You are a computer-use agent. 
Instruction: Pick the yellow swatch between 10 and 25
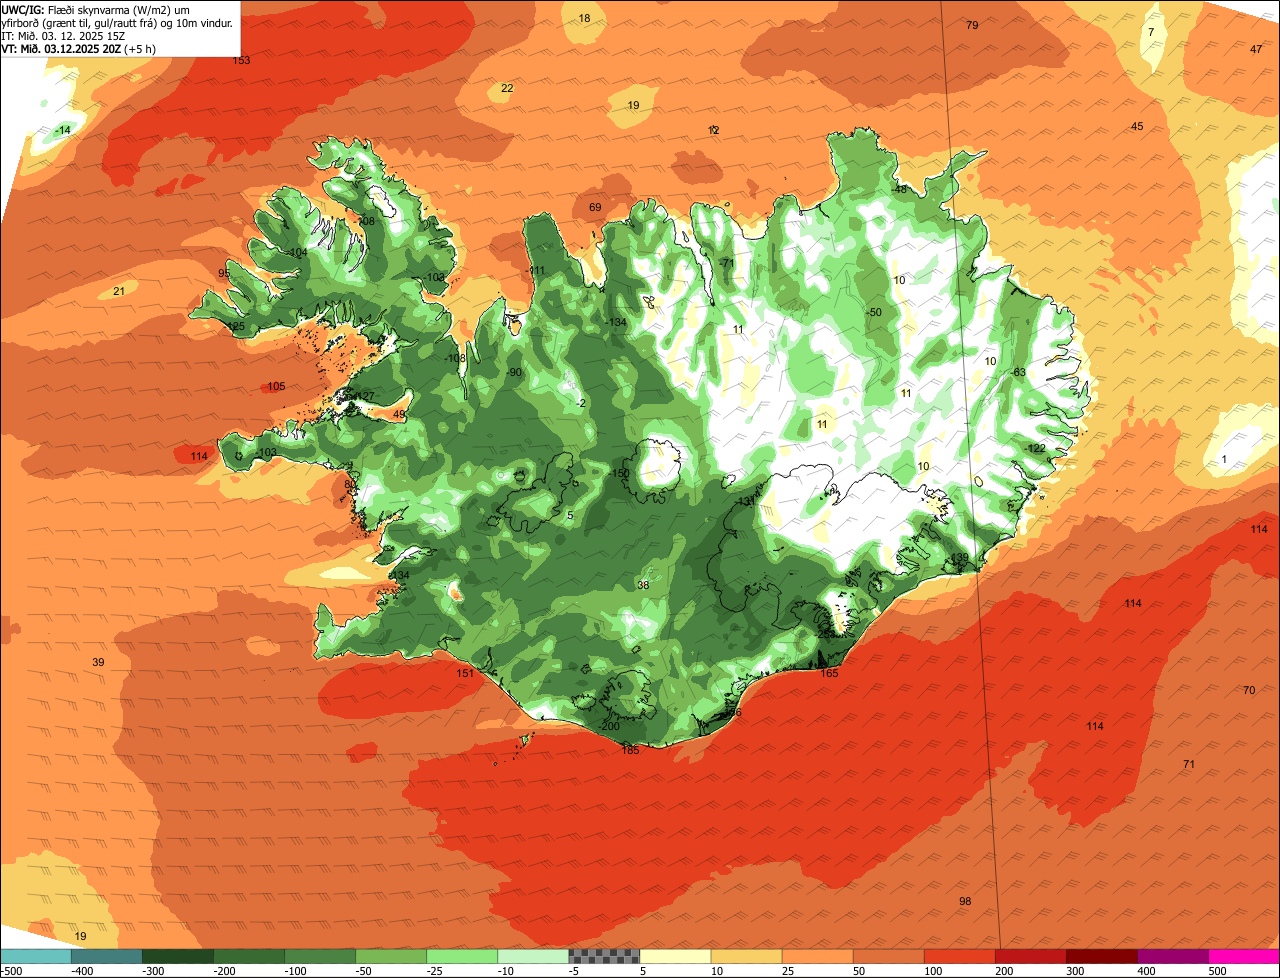pos(746,956)
